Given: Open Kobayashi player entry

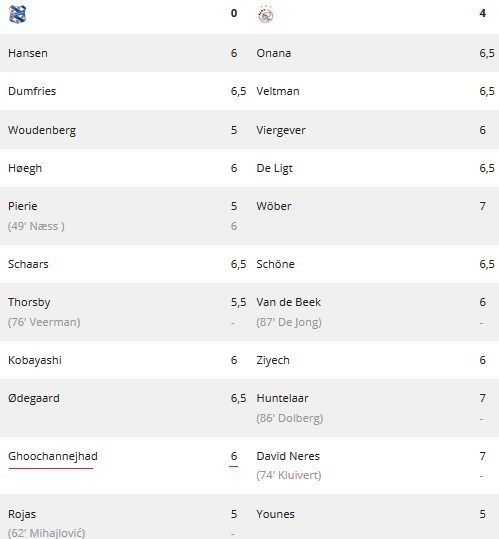Looking at the screenshot, I should [35, 360].
